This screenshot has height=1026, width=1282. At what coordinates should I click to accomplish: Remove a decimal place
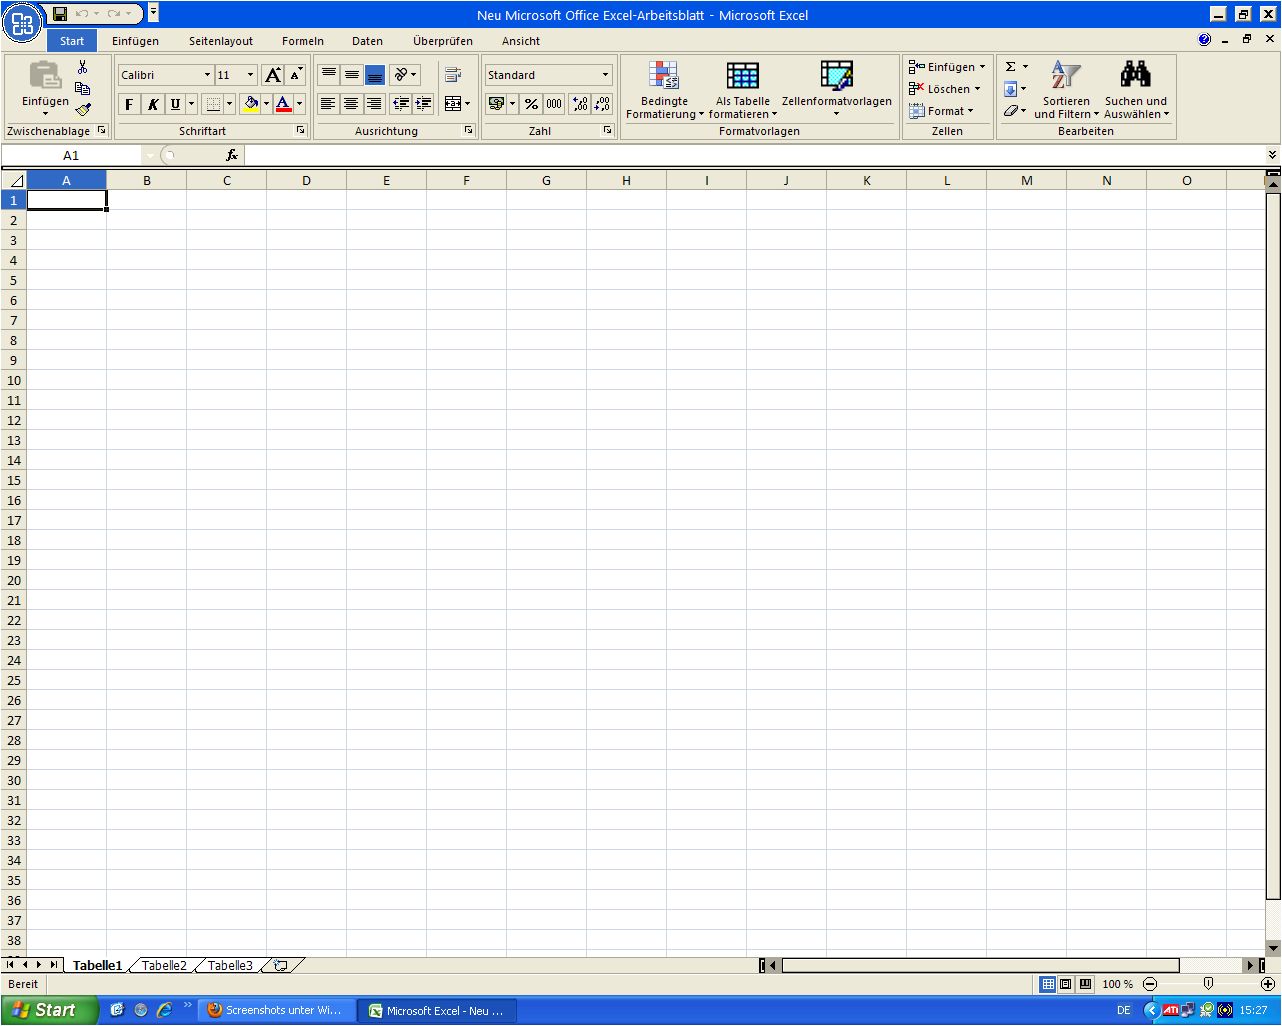[602, 104]
